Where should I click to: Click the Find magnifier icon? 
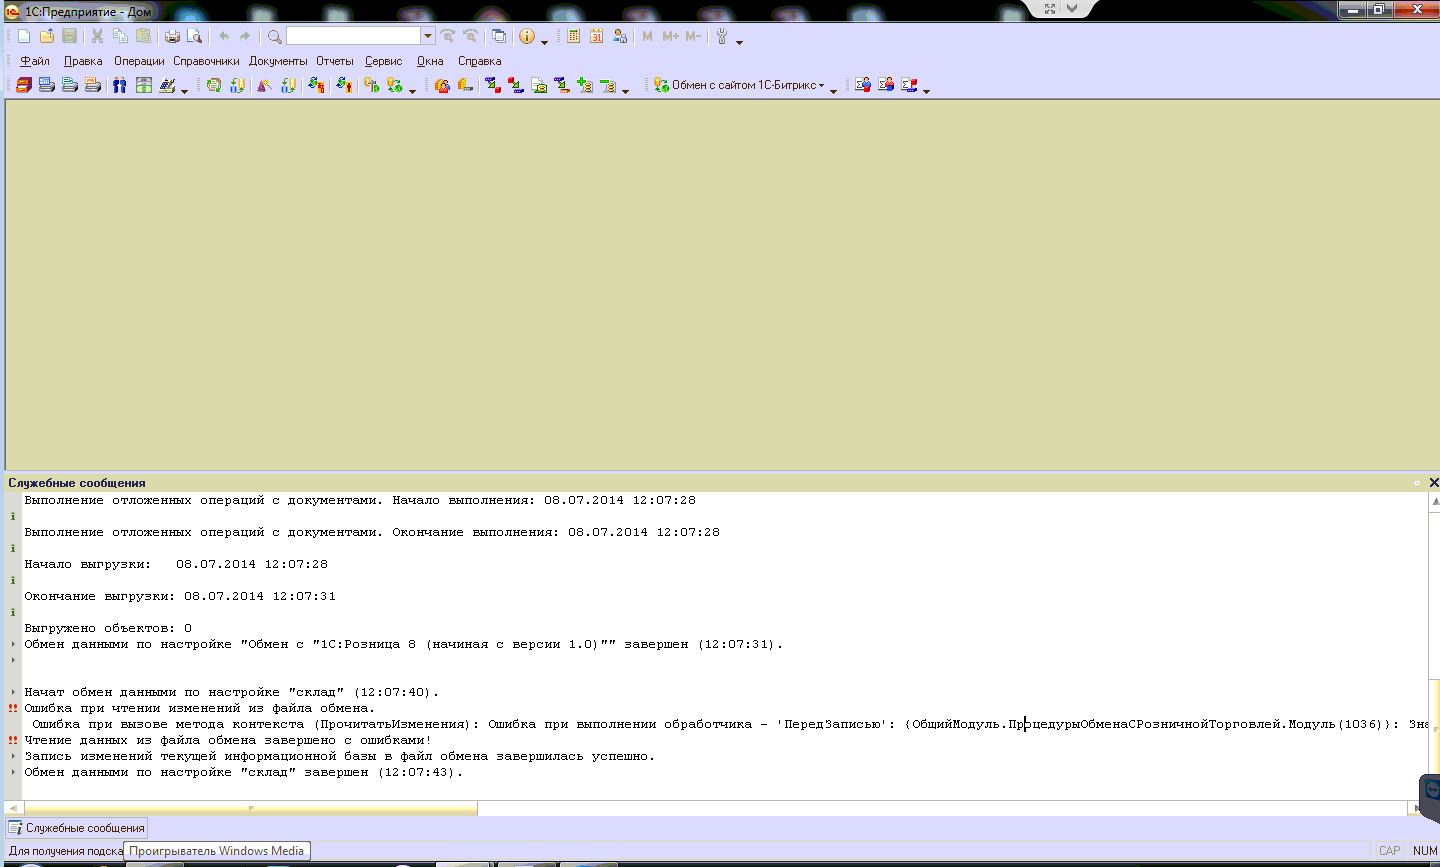pyautogui.click(x=274, y=36)
